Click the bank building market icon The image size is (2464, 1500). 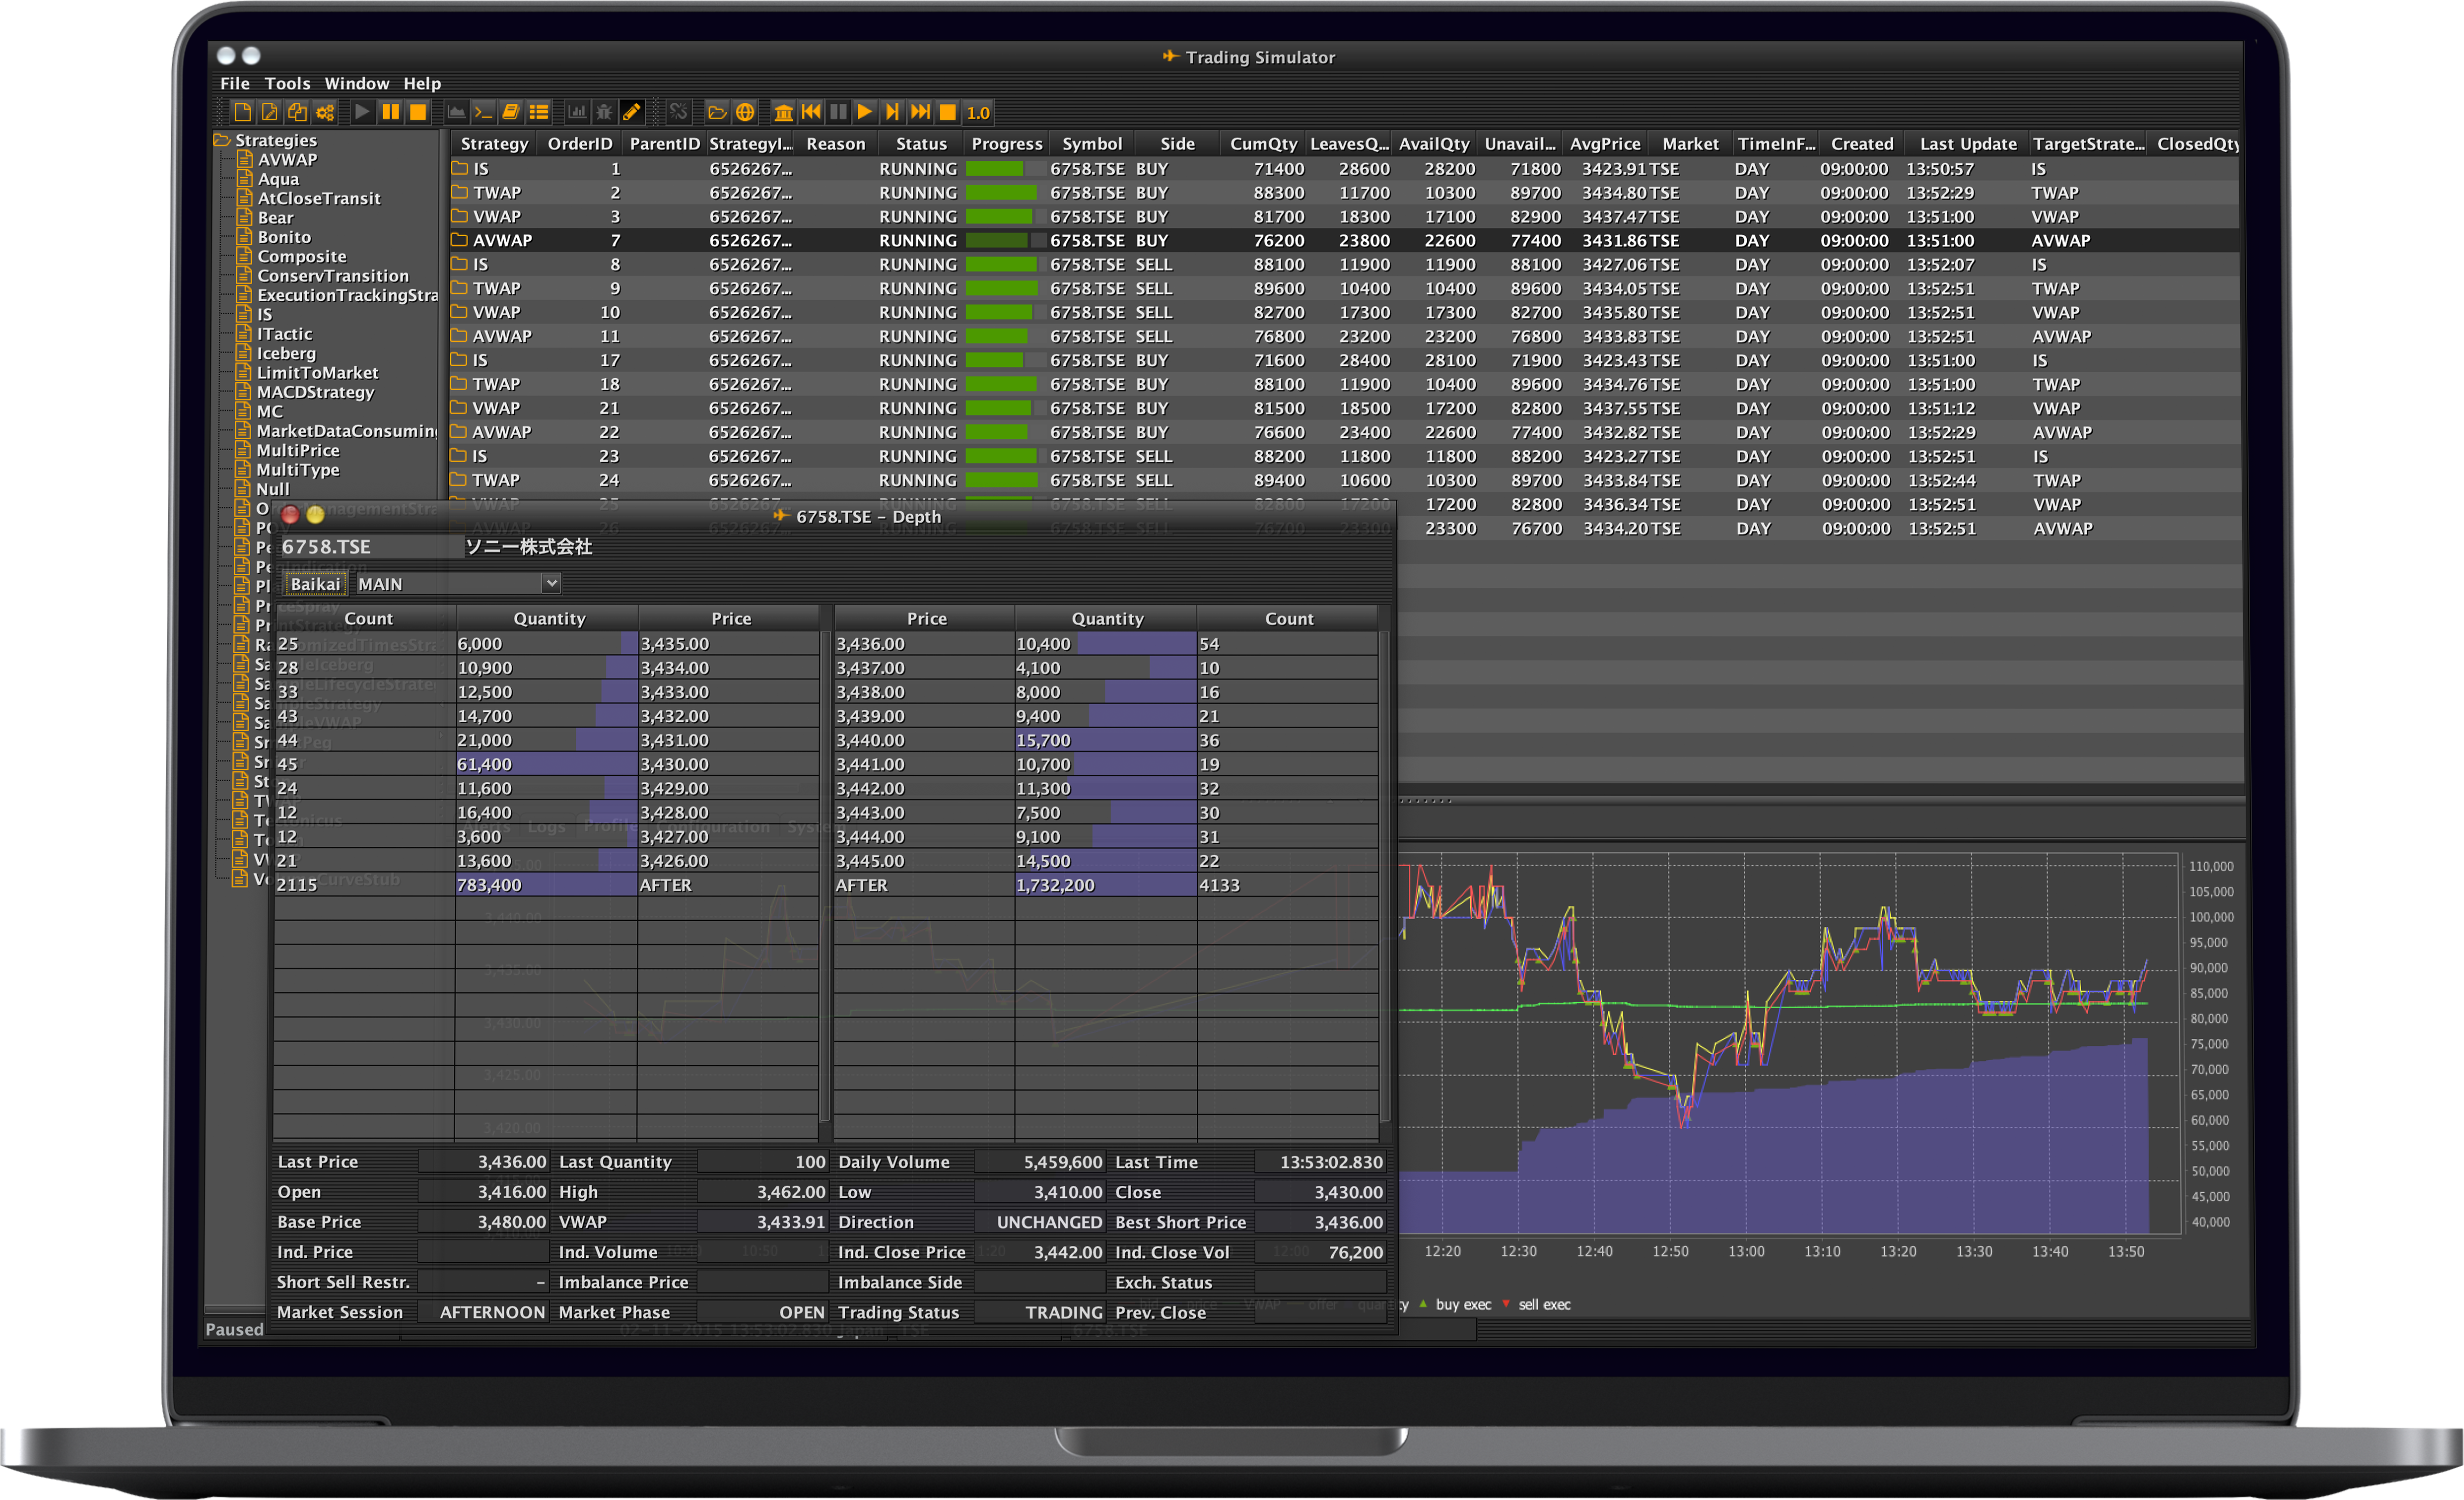coord(783,112)
